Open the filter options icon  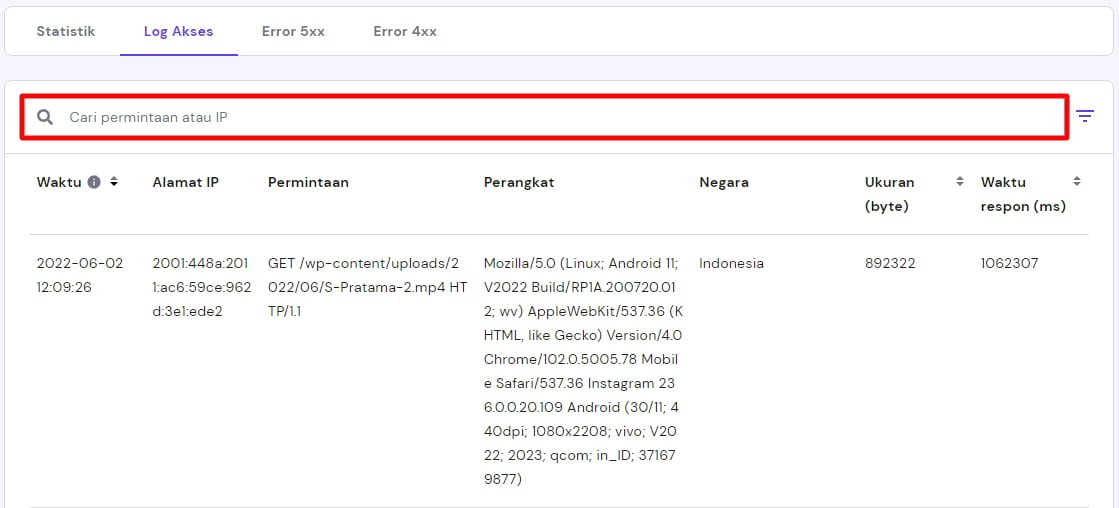(1085, 116)
